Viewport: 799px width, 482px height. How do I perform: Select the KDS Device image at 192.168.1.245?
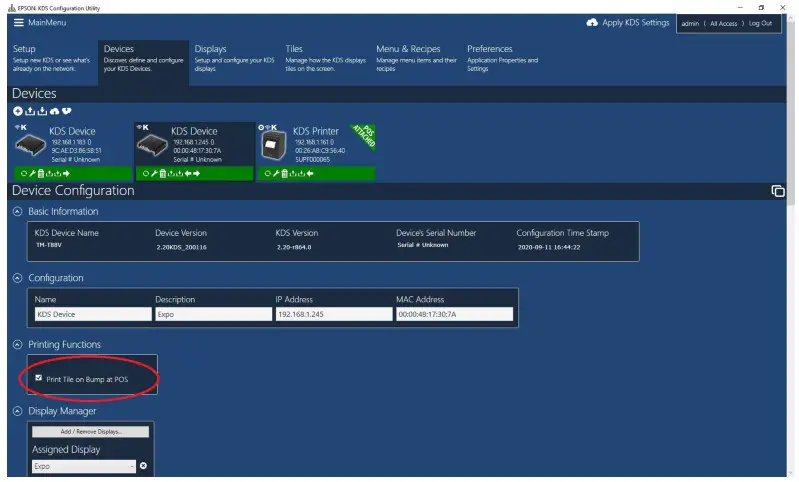(x=152, y=145)
